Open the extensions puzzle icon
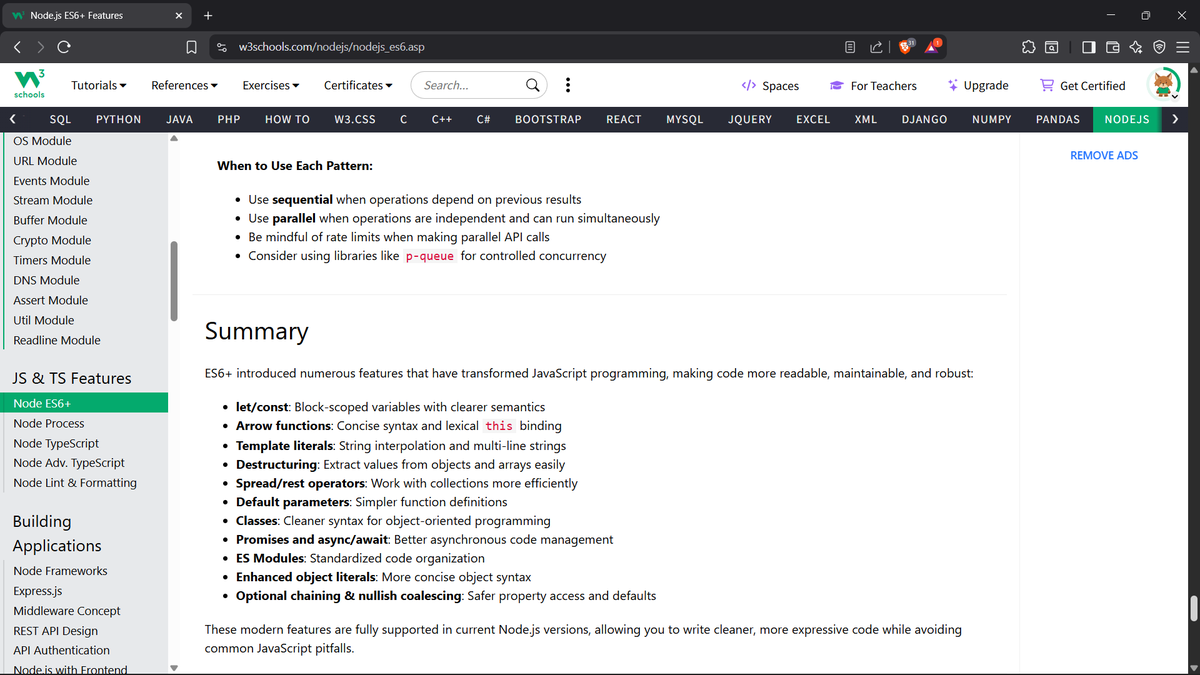 click(1028, 46)
